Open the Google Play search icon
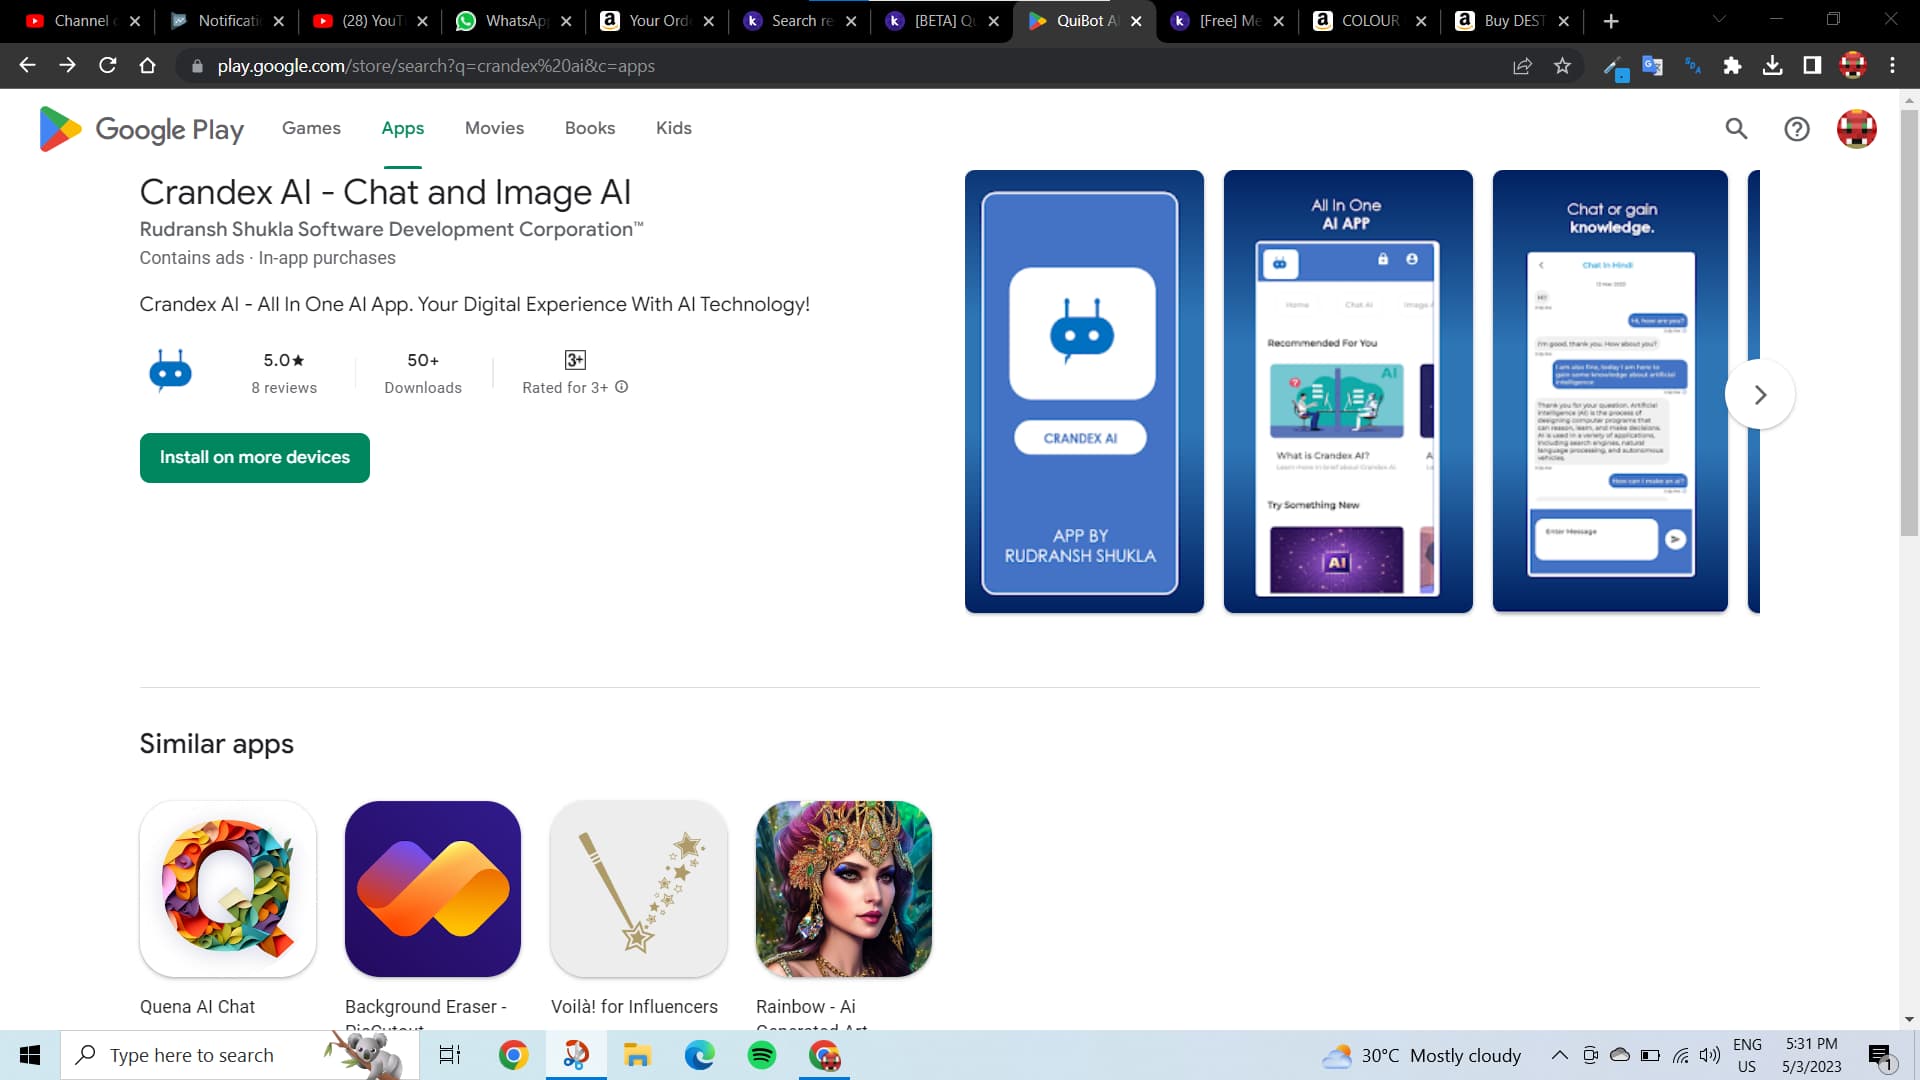 (1736, 128)
